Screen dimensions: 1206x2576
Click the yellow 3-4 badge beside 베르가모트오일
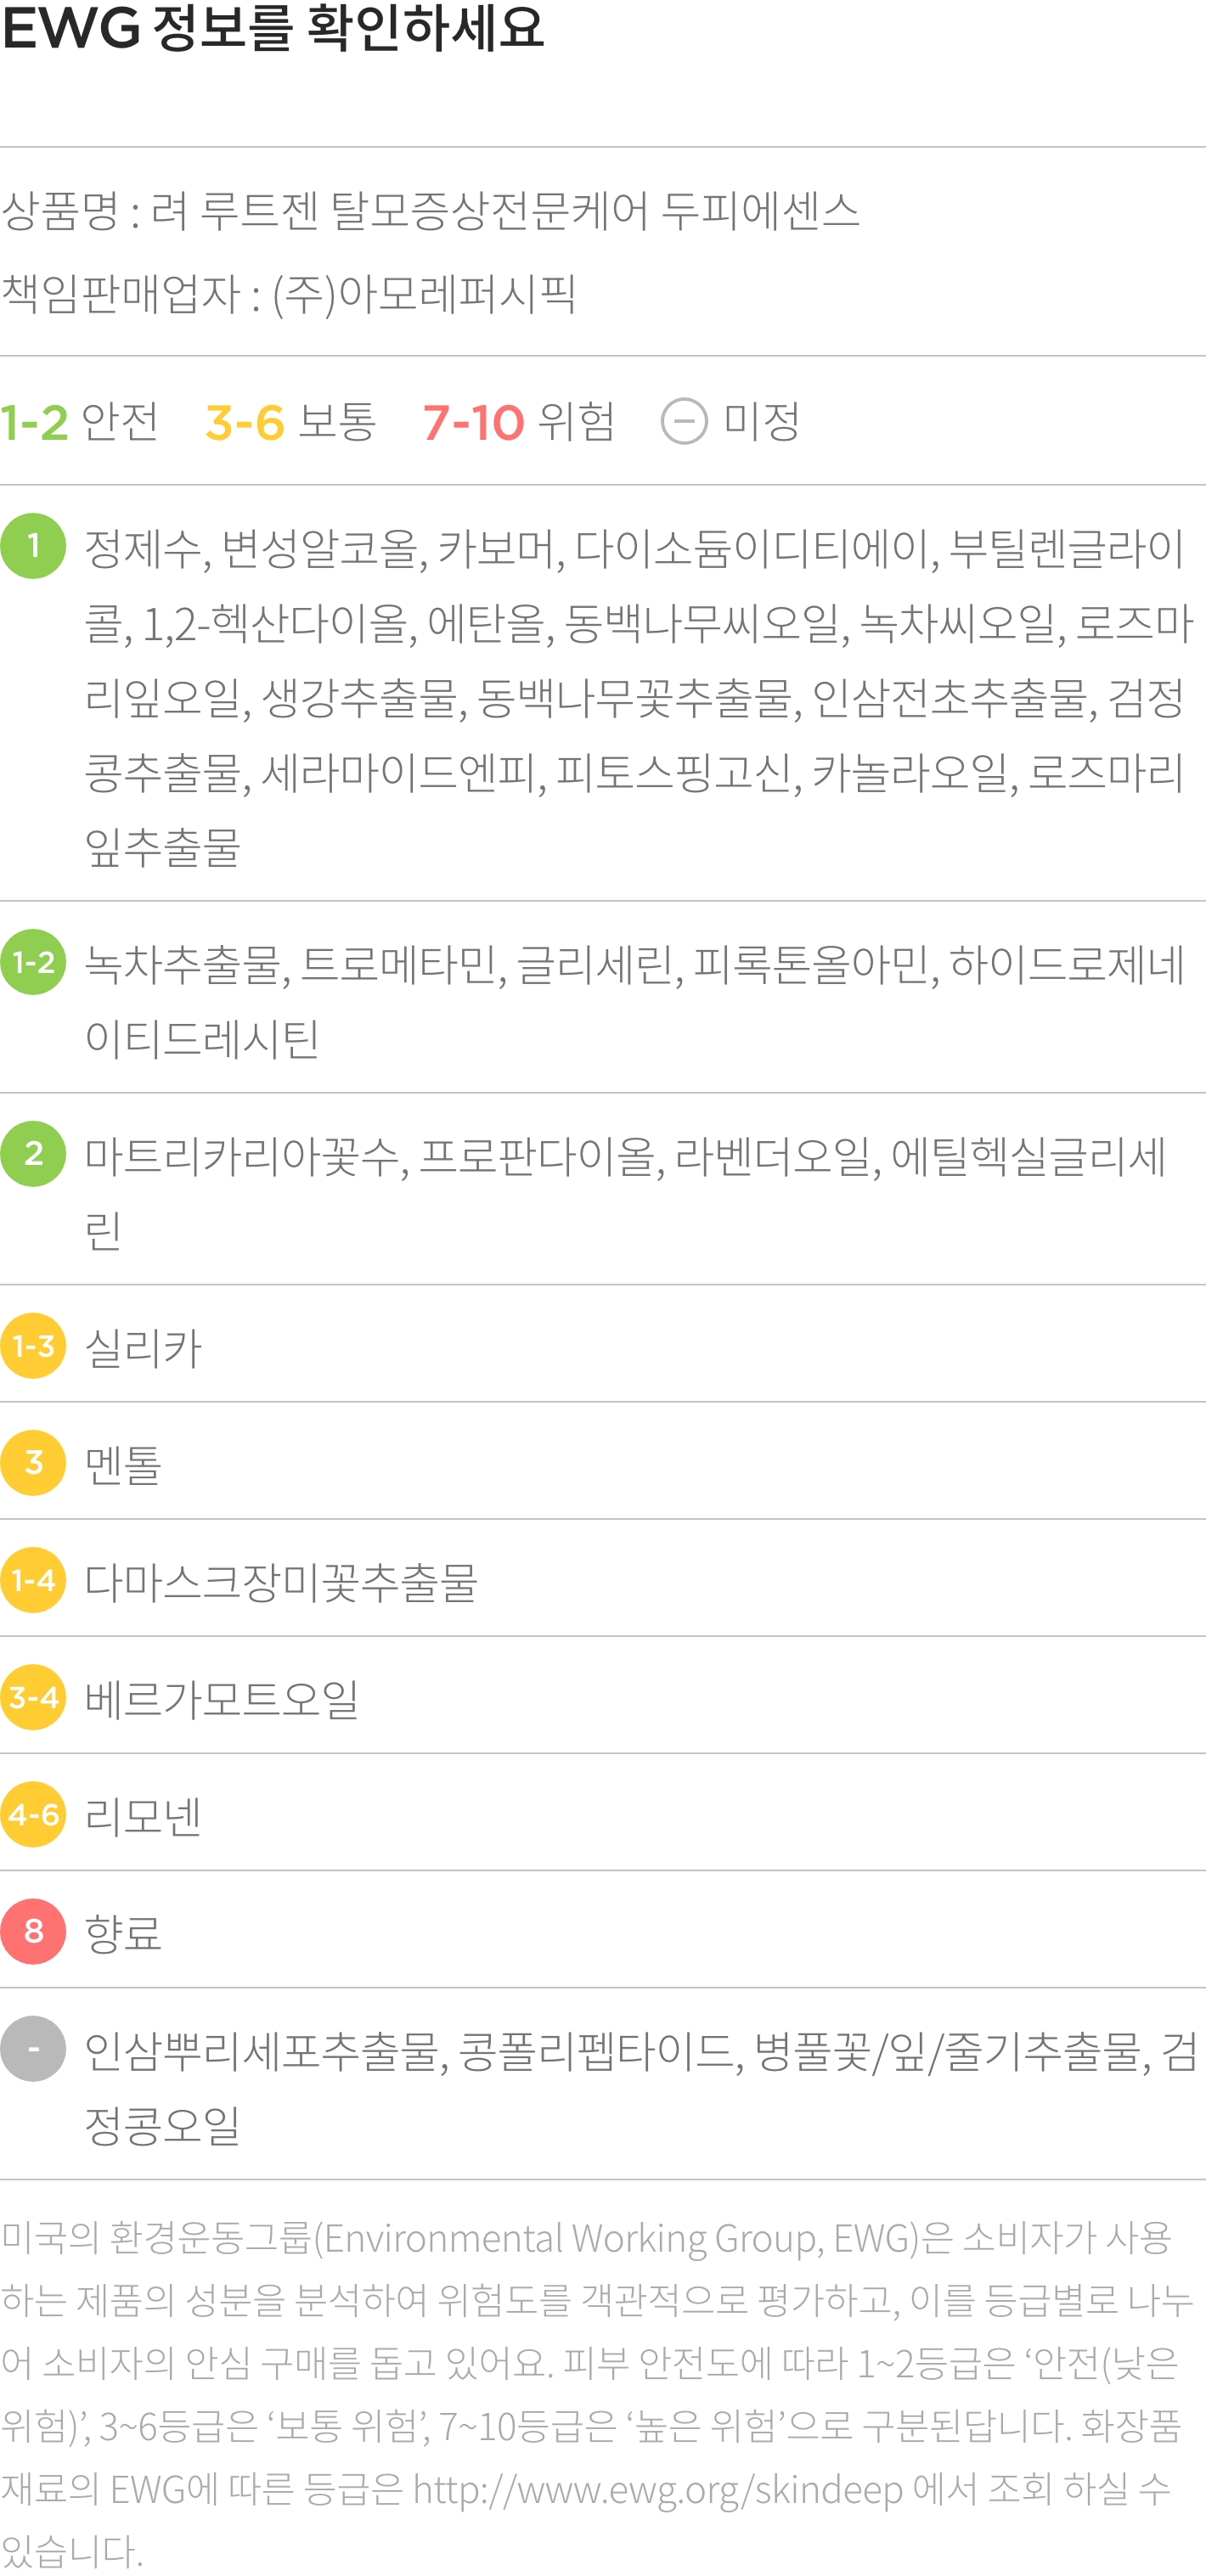(33, 1697)
